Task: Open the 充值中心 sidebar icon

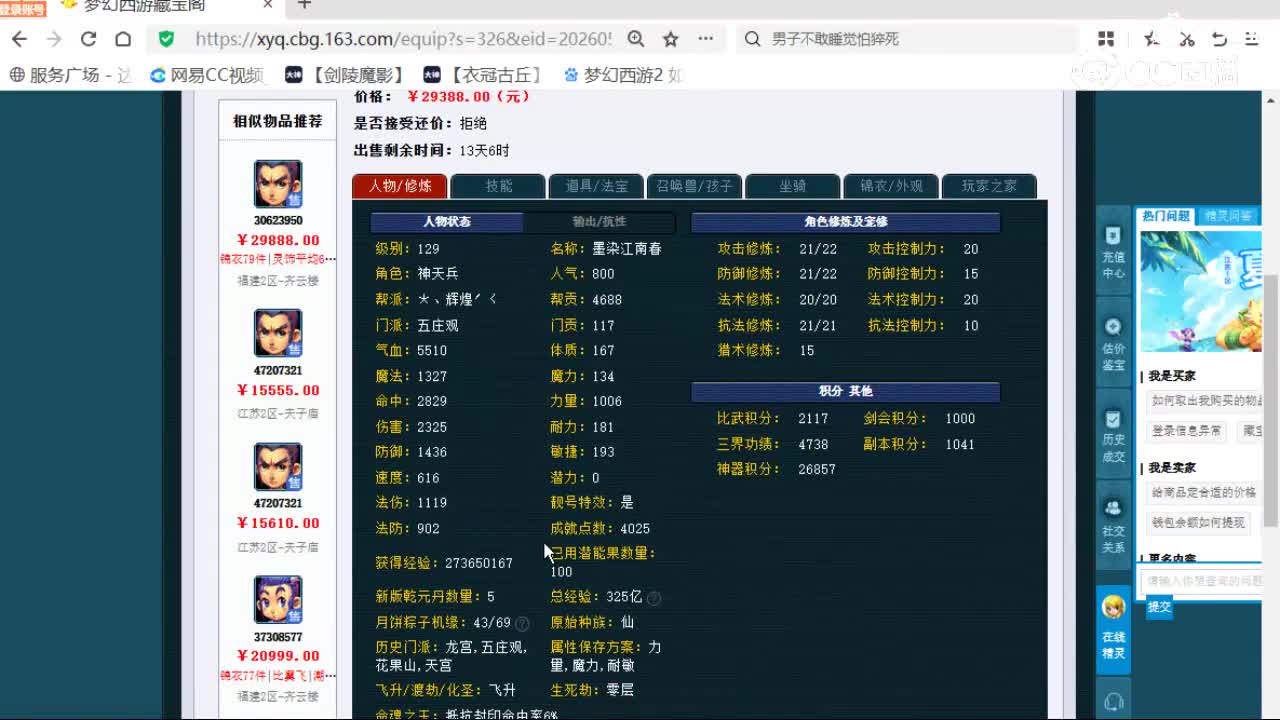Action: 1113,250
